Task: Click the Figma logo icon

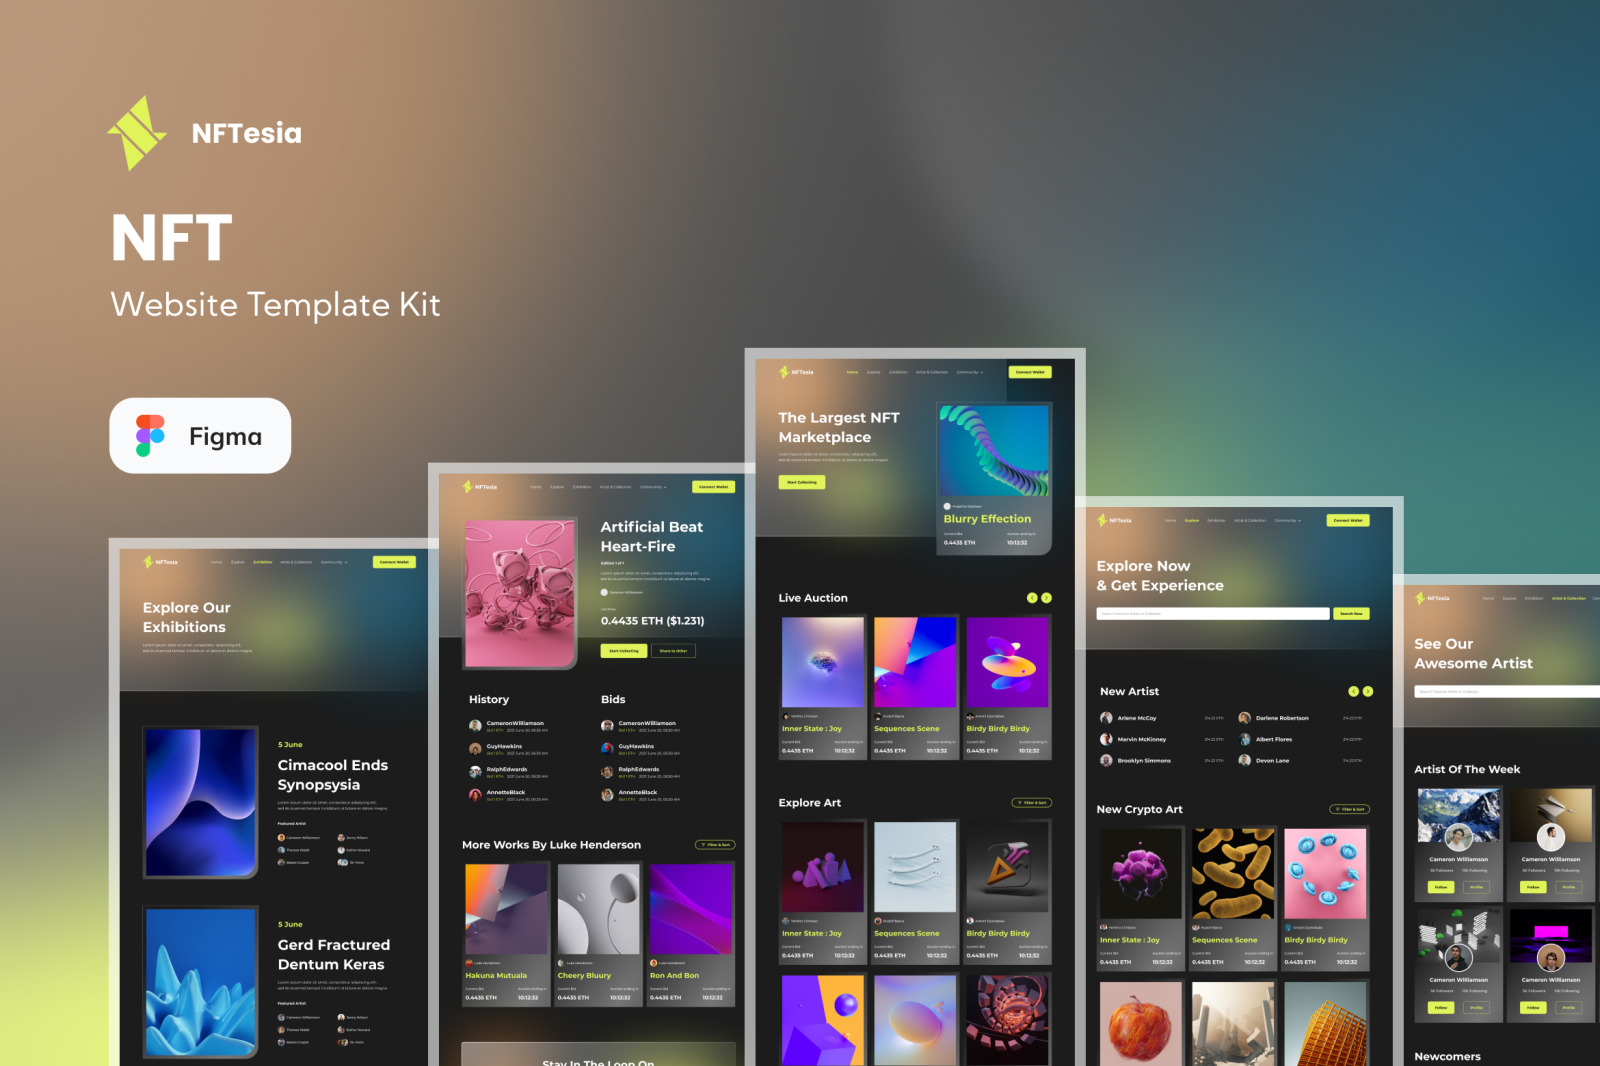Action: tap(150, 436)
